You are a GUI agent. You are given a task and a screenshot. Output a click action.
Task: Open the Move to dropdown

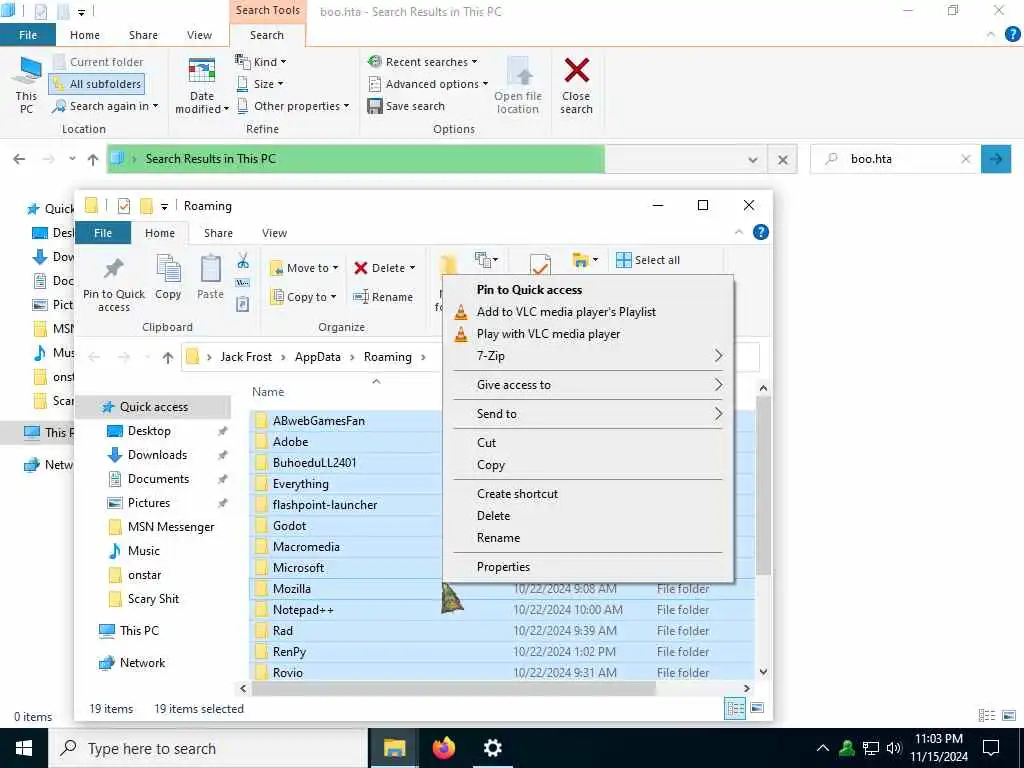tap(304, 268)
